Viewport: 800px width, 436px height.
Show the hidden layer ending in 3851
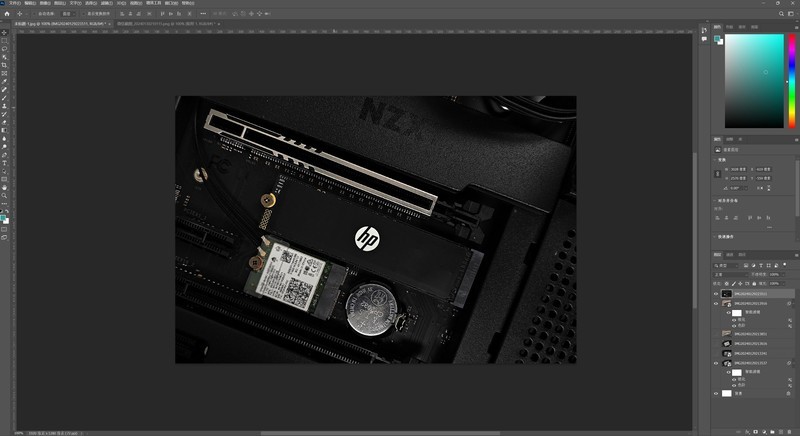pos(716,334)
